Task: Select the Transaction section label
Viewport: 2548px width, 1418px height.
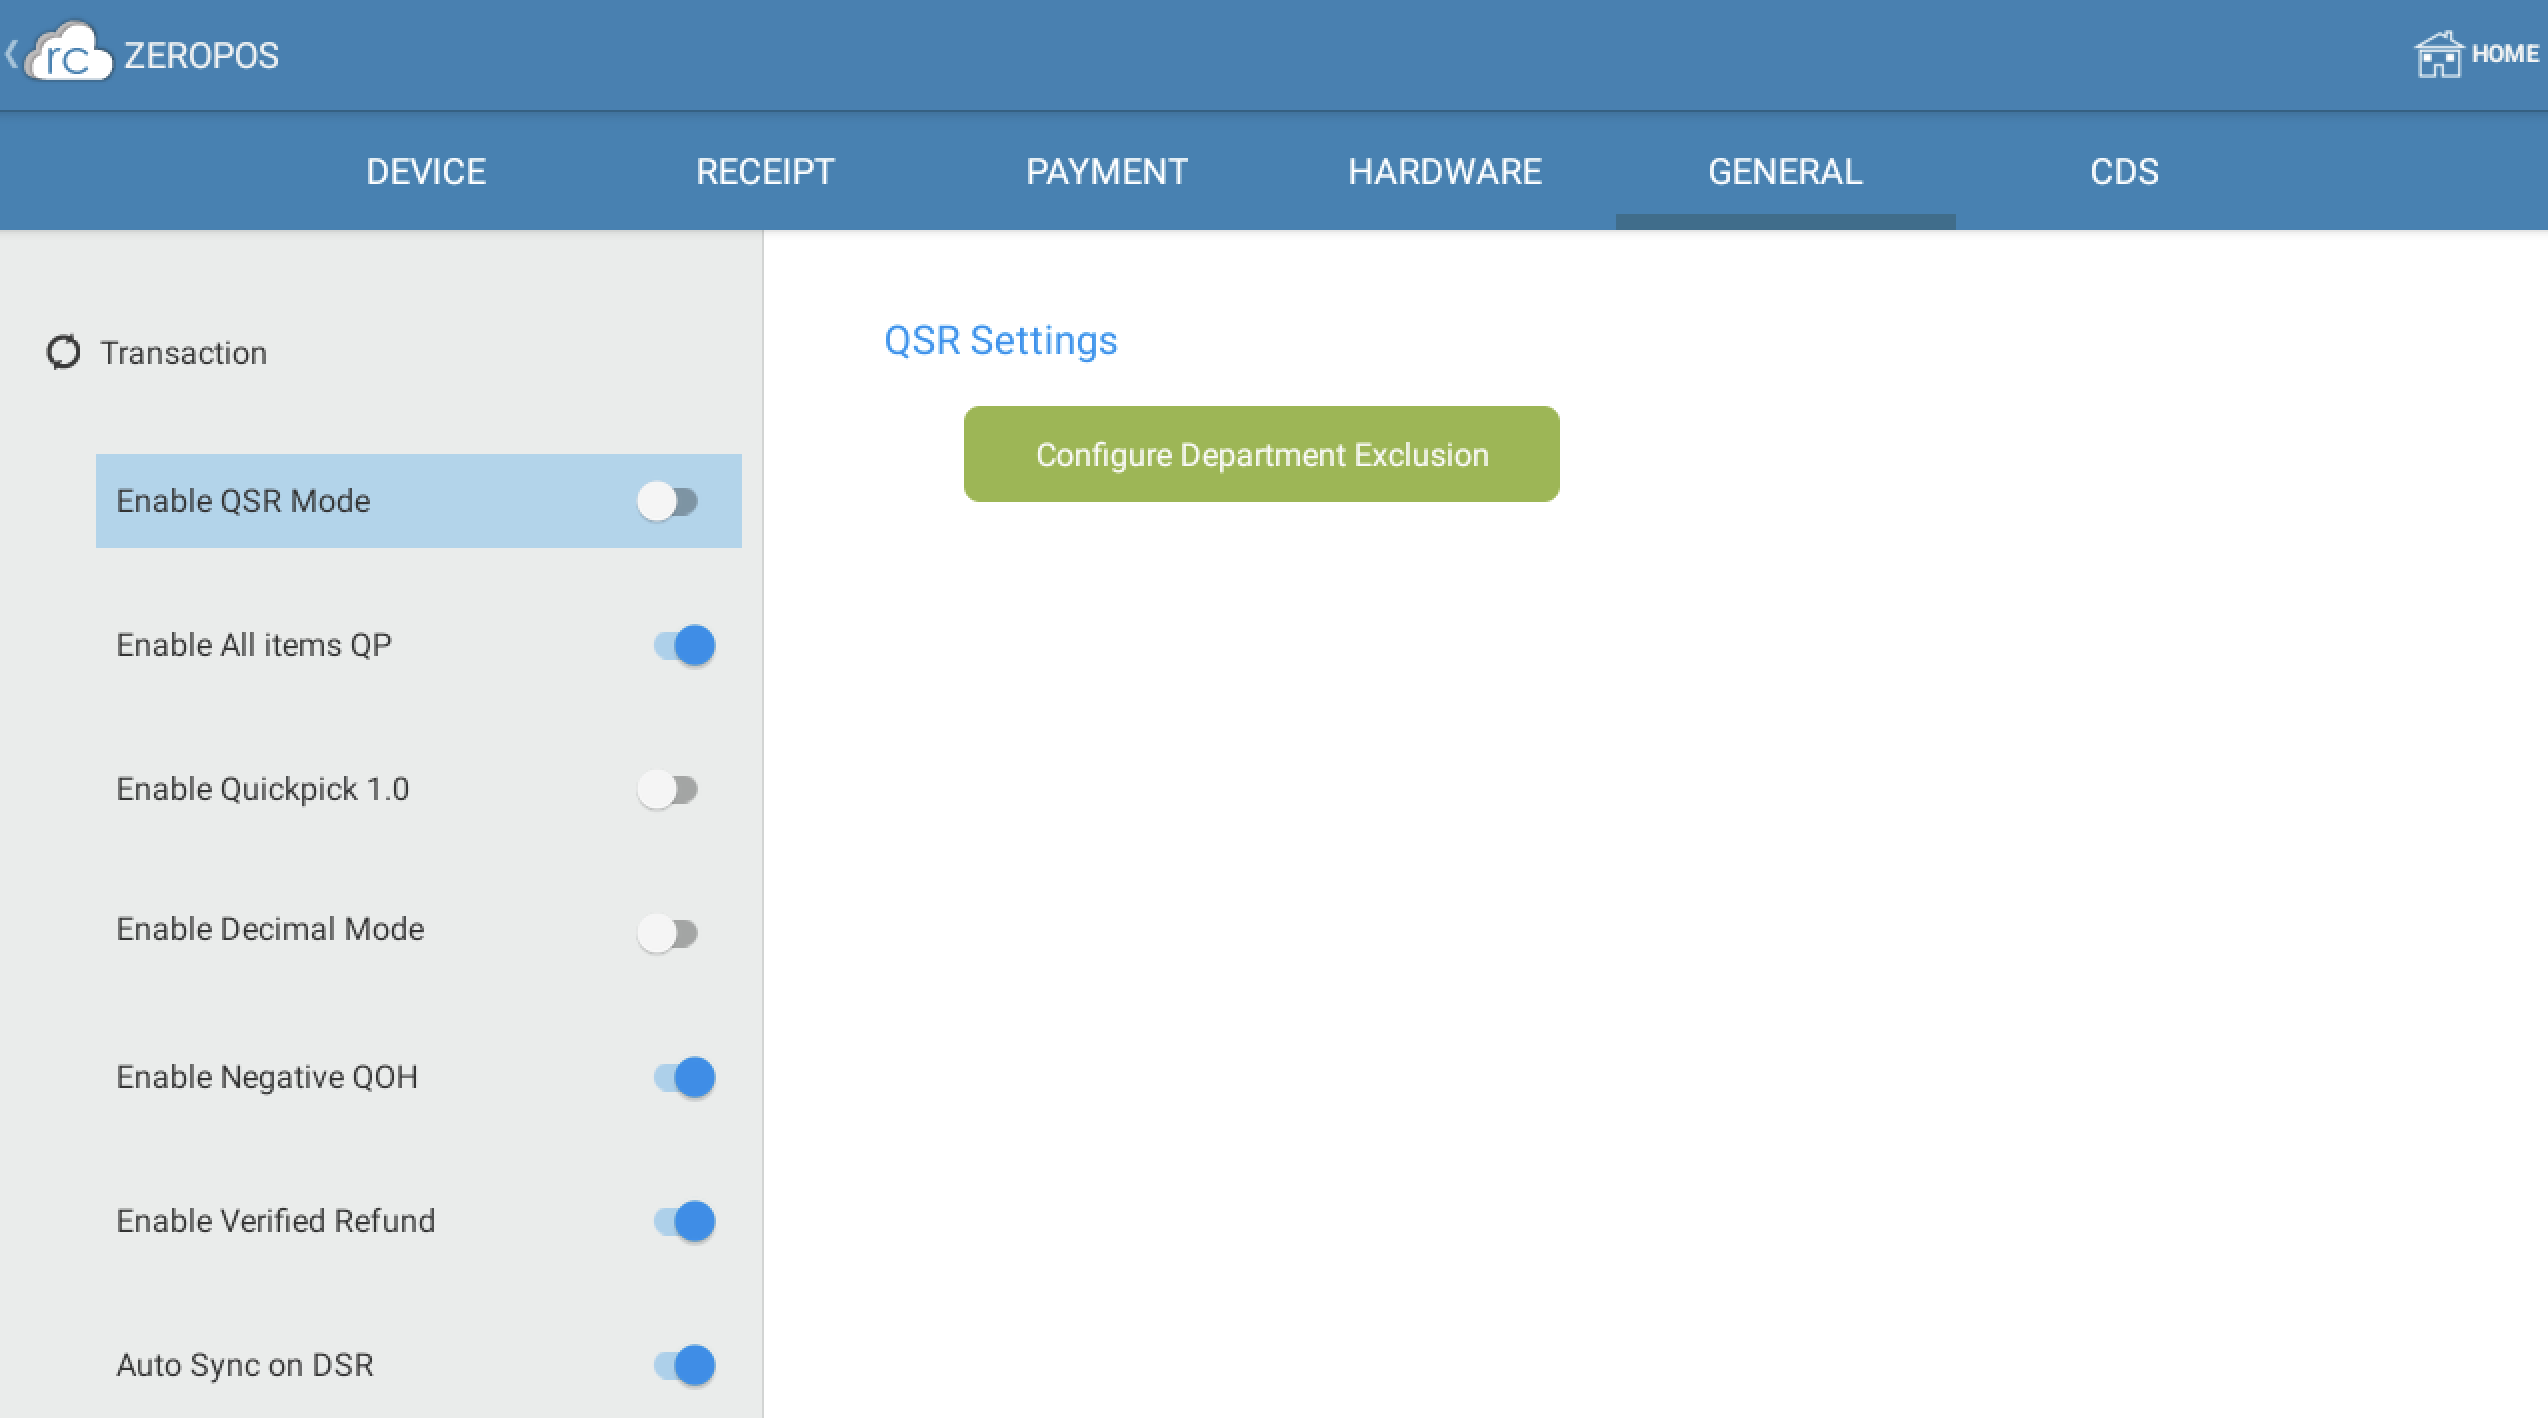Action: [x=183, y=353]
